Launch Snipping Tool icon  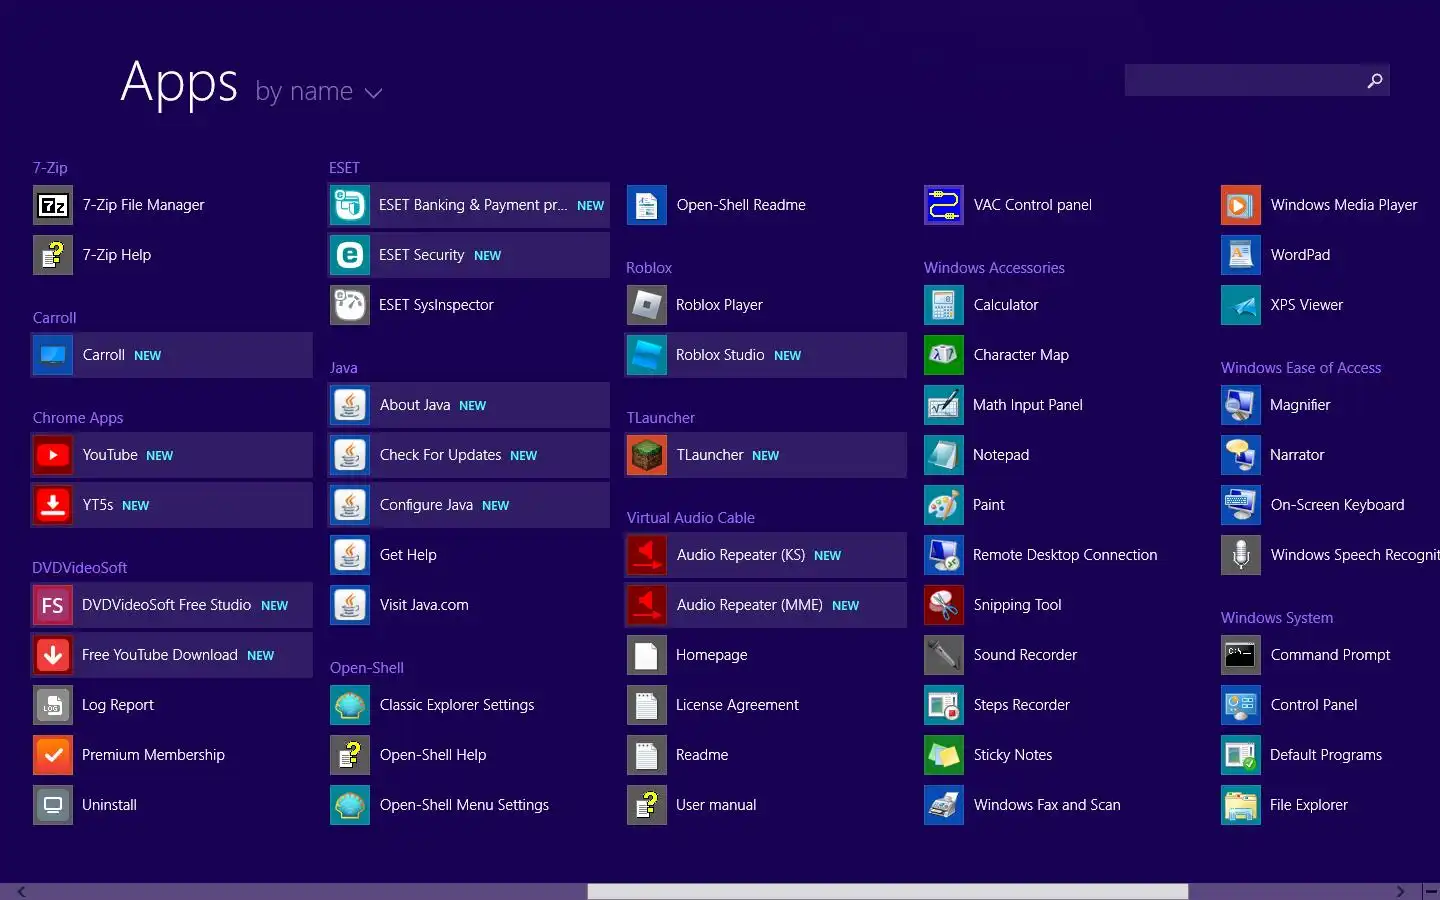coord(944,605)
